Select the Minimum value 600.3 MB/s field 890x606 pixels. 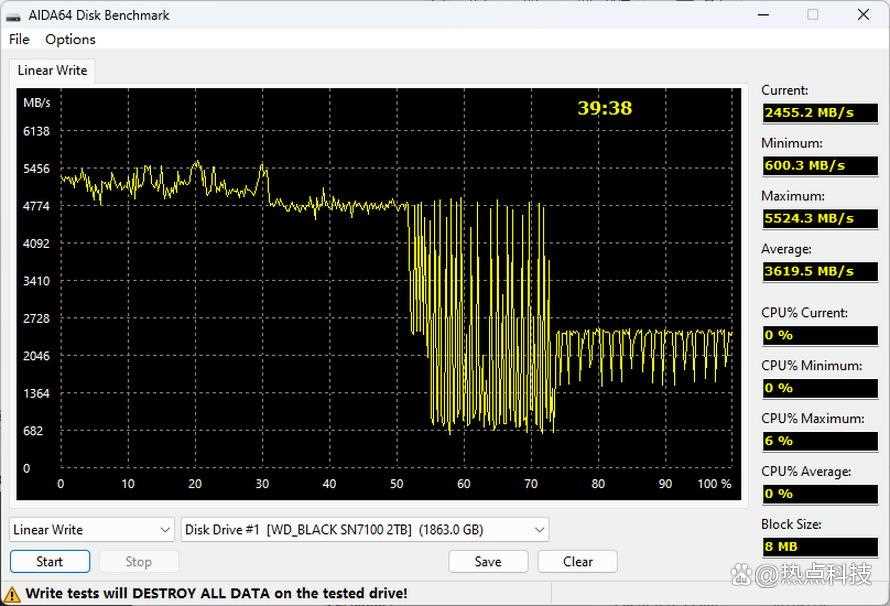[x=820, y=165]
